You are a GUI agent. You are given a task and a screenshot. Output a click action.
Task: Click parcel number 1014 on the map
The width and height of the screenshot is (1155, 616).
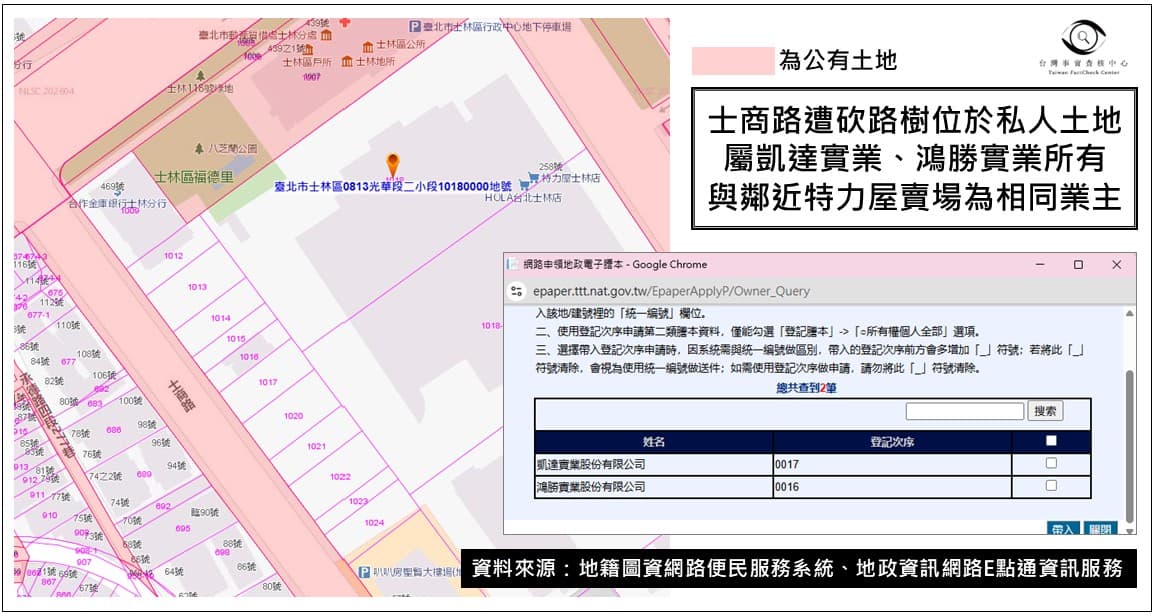(220, 318)
